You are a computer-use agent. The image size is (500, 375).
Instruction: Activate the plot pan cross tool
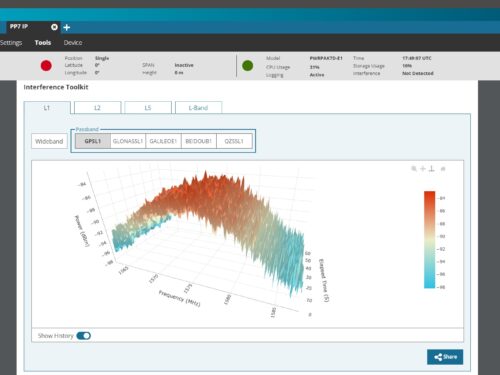point(423,169)
